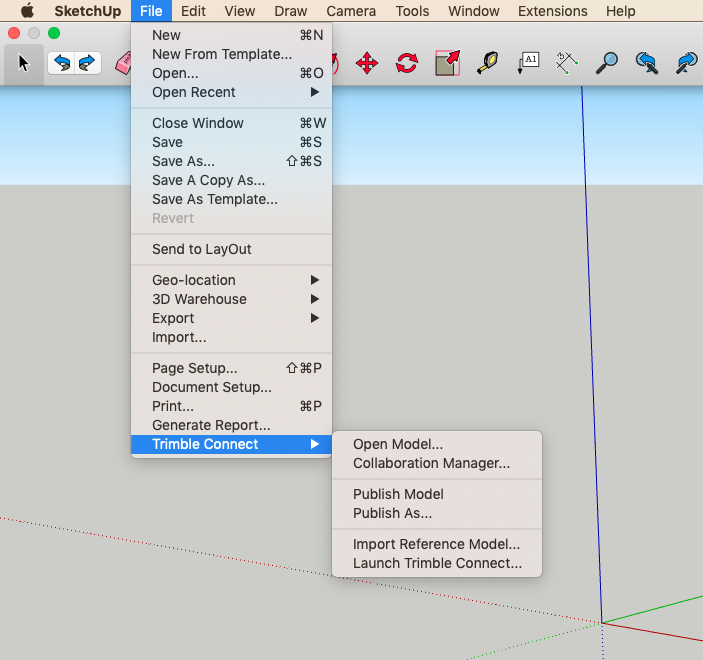This screenshot has width=703, height=660.
Task: Choose Save A Copy As...
Action: 231,180
